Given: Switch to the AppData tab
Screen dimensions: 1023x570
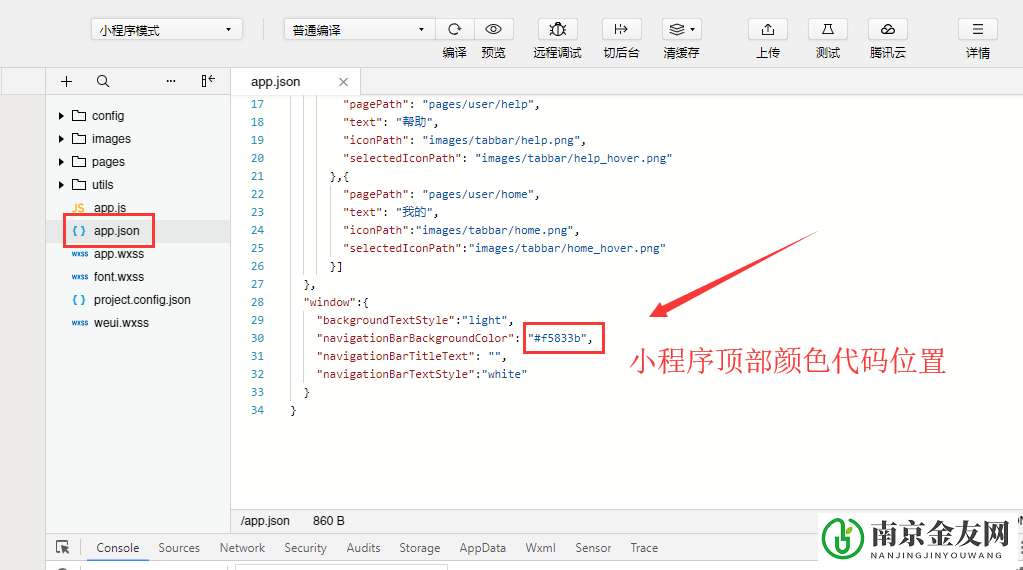Looking at the screenshot, I should (x=482, y=548).
